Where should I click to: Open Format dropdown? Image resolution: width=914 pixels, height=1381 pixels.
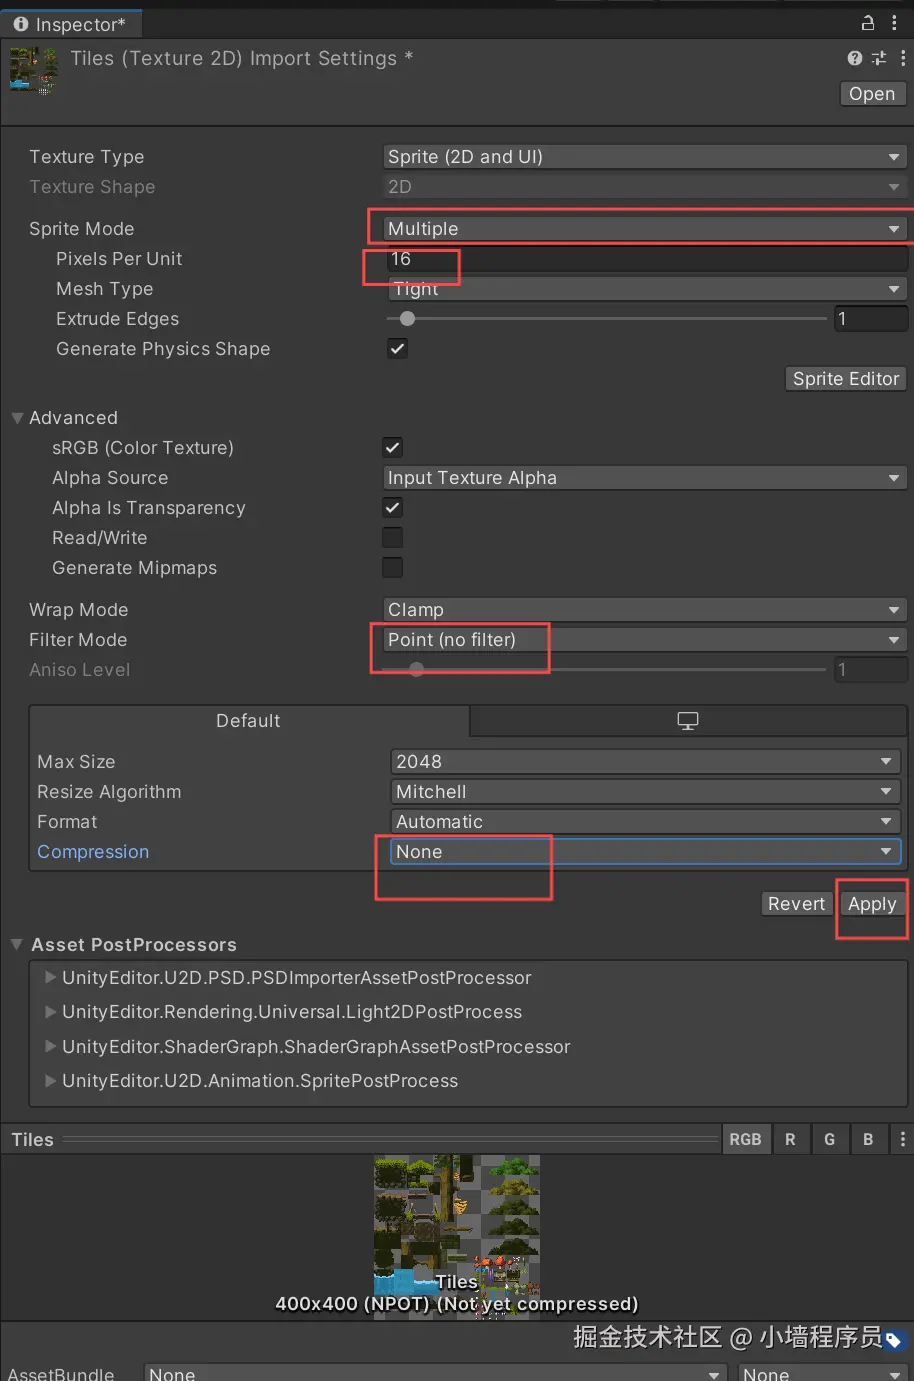[x=646, y=822]
